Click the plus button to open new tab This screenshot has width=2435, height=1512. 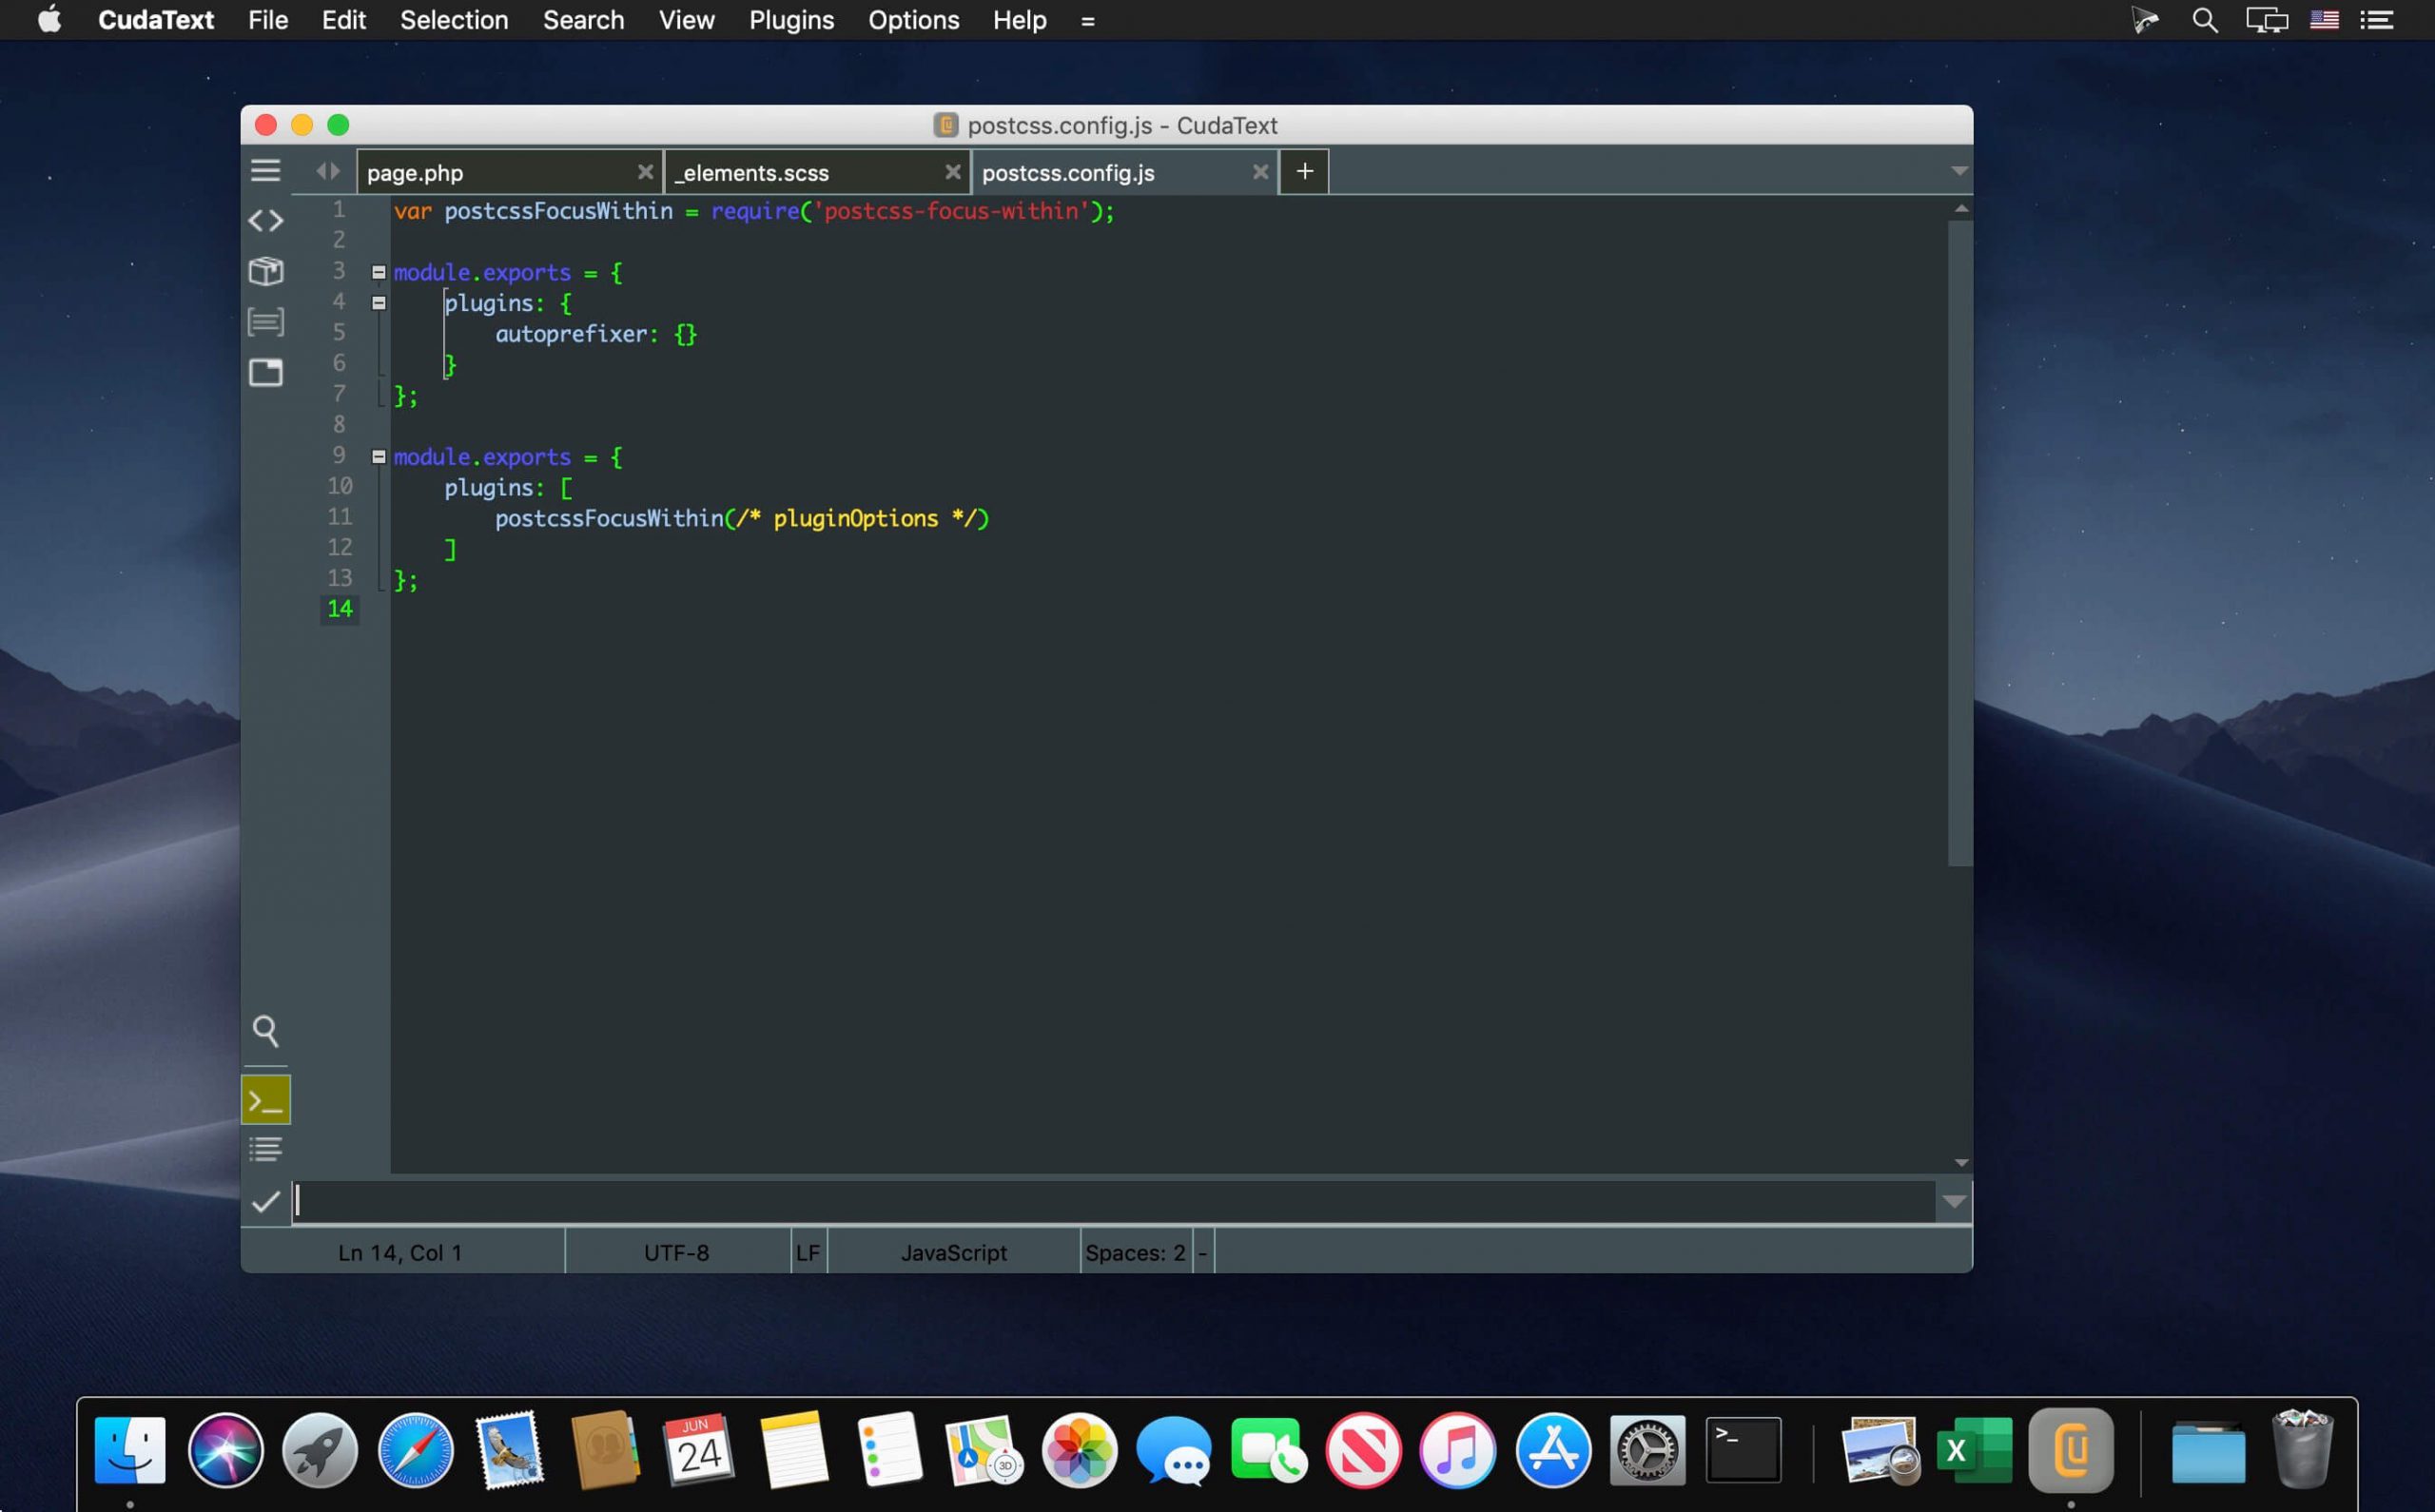[1304, 171]
